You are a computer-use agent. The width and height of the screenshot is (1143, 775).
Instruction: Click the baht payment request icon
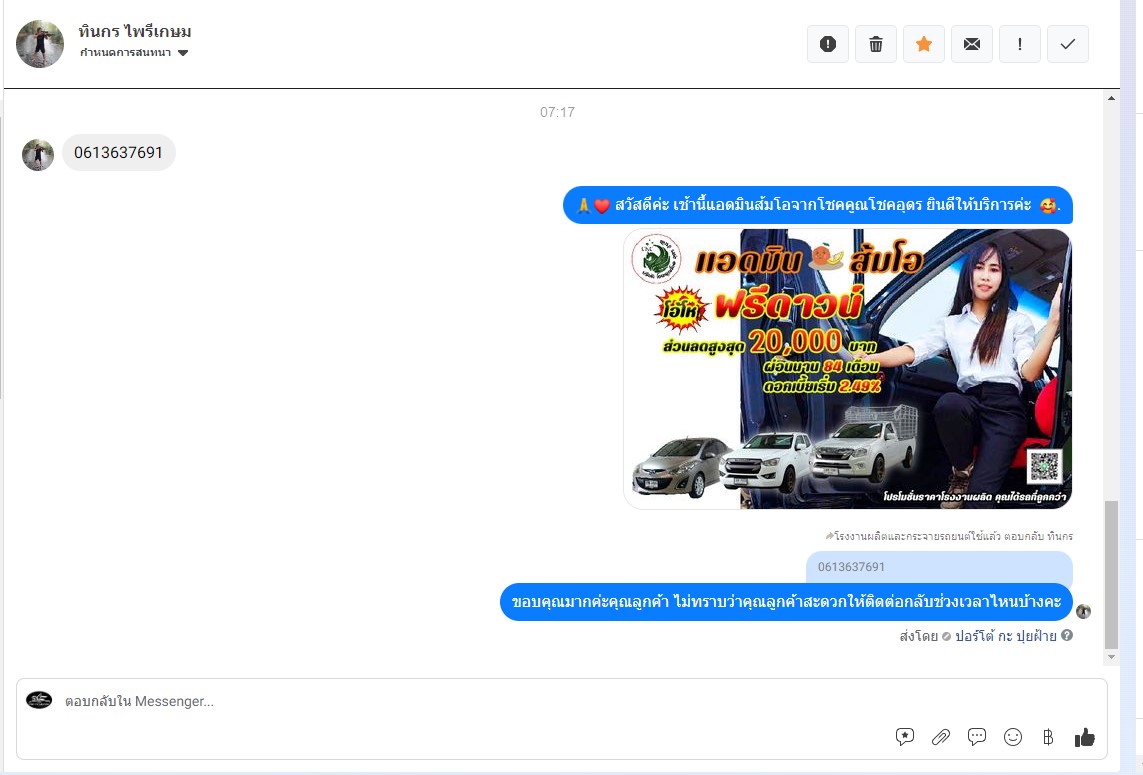tap(1048, 737)
